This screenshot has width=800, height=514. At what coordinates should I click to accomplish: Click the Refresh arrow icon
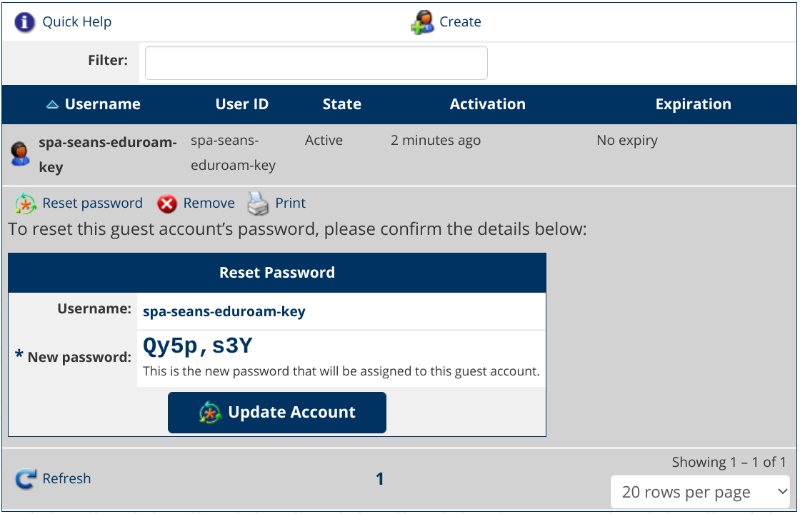[26, 479]
